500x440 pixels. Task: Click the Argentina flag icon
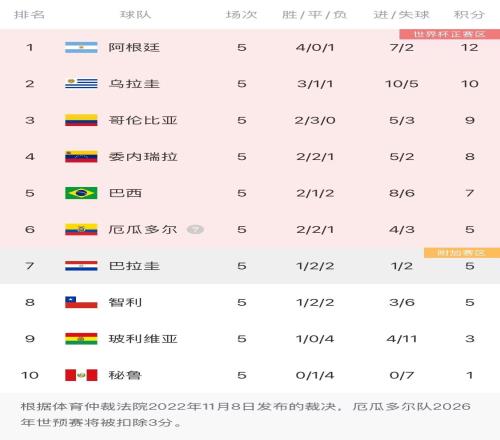point(81,47)
